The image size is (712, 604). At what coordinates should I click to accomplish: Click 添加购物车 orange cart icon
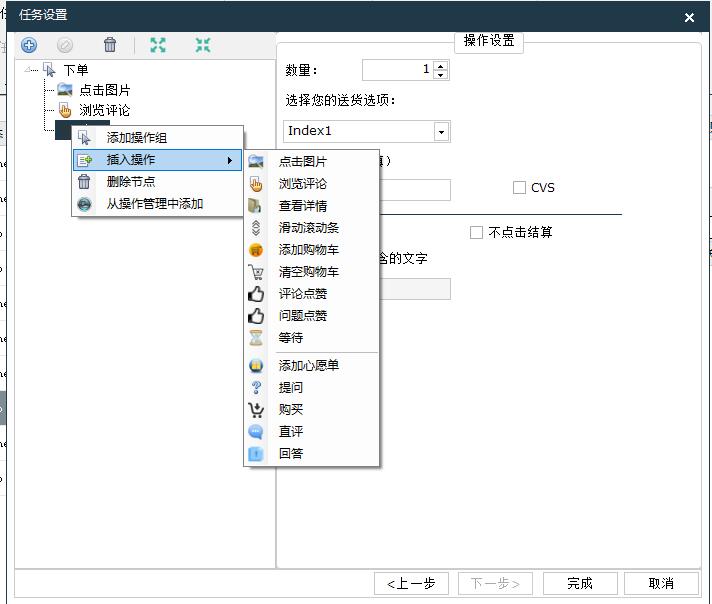coord(256,250)
